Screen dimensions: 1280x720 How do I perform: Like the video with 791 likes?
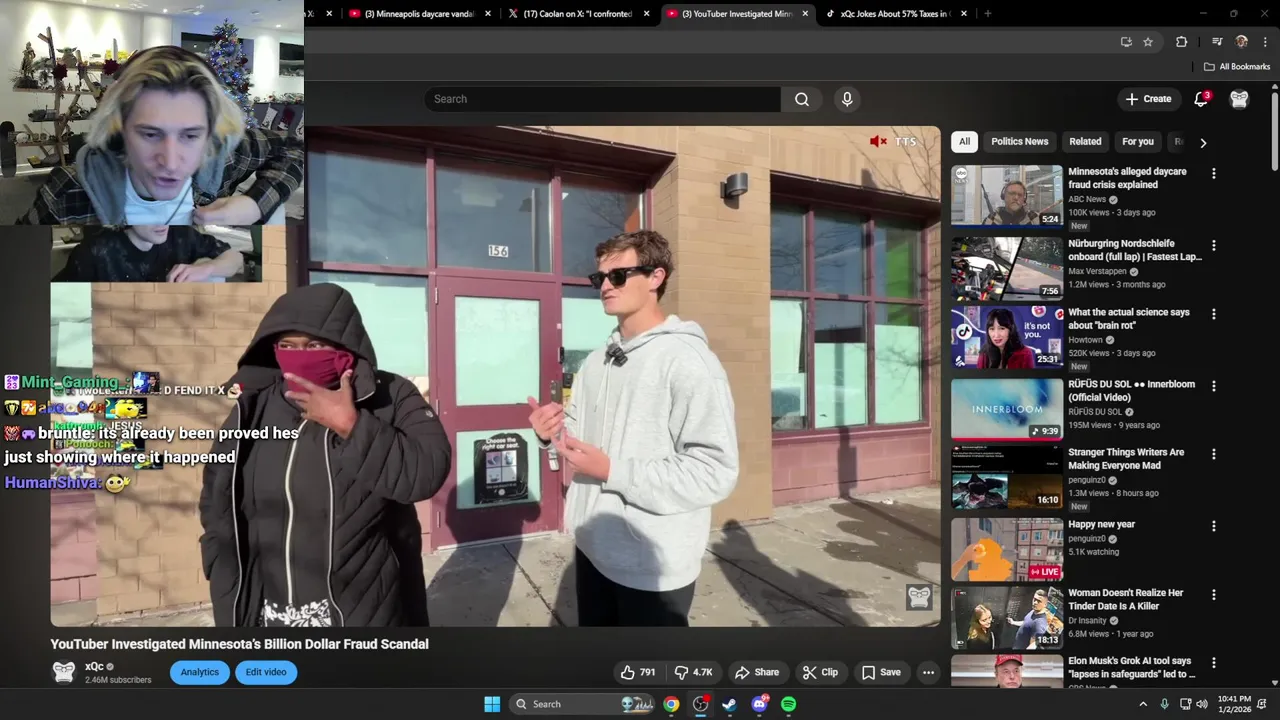[x=638, y=672]
